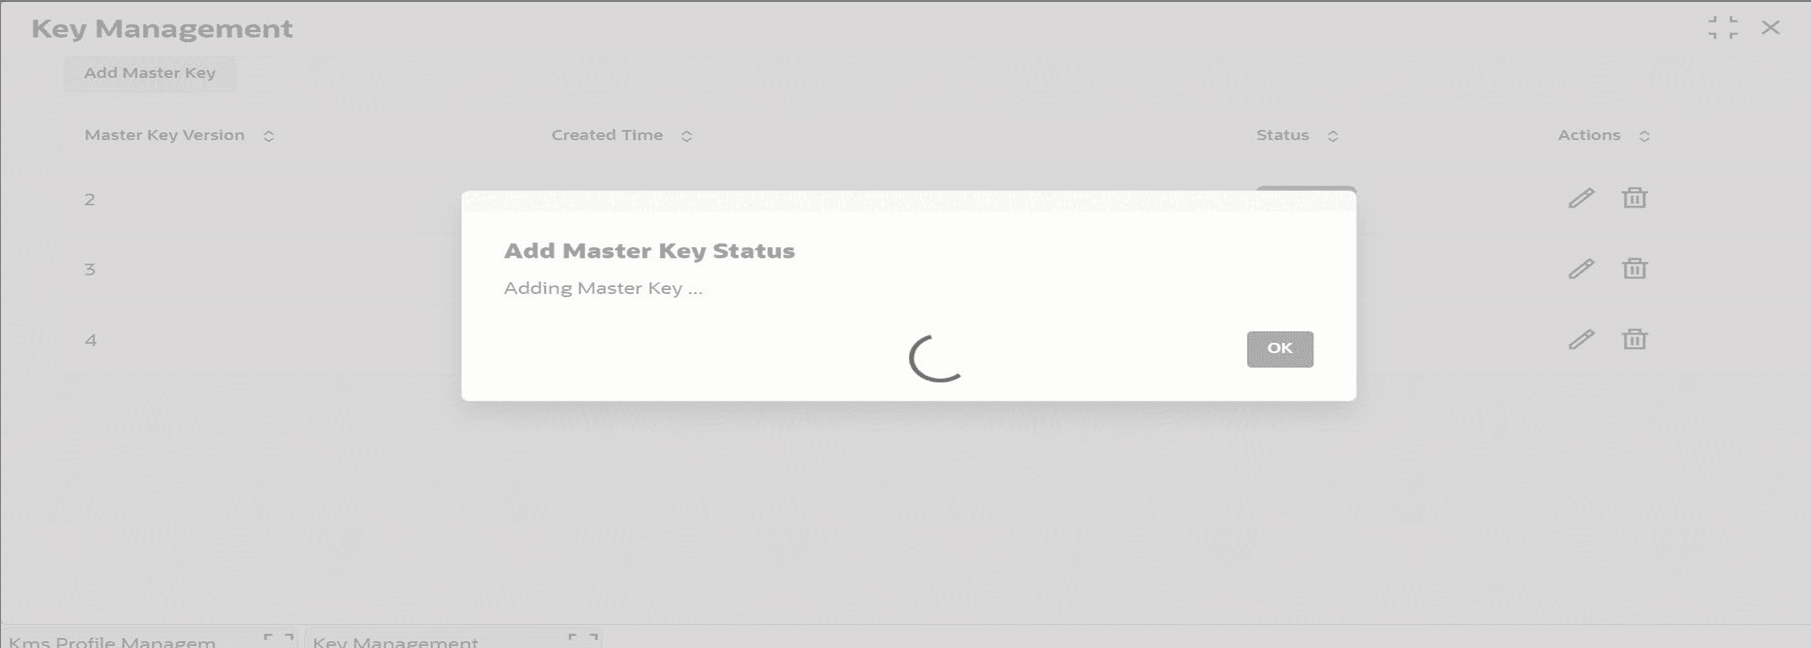Select the version 3 row cell
This screenshot has height=648, width=1811.
(90, 269)
